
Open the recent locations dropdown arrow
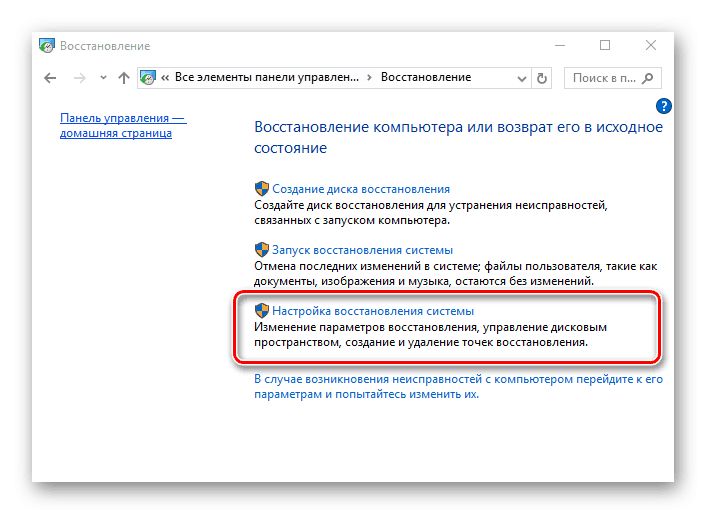pyautogui.click(x=101, y=78)
